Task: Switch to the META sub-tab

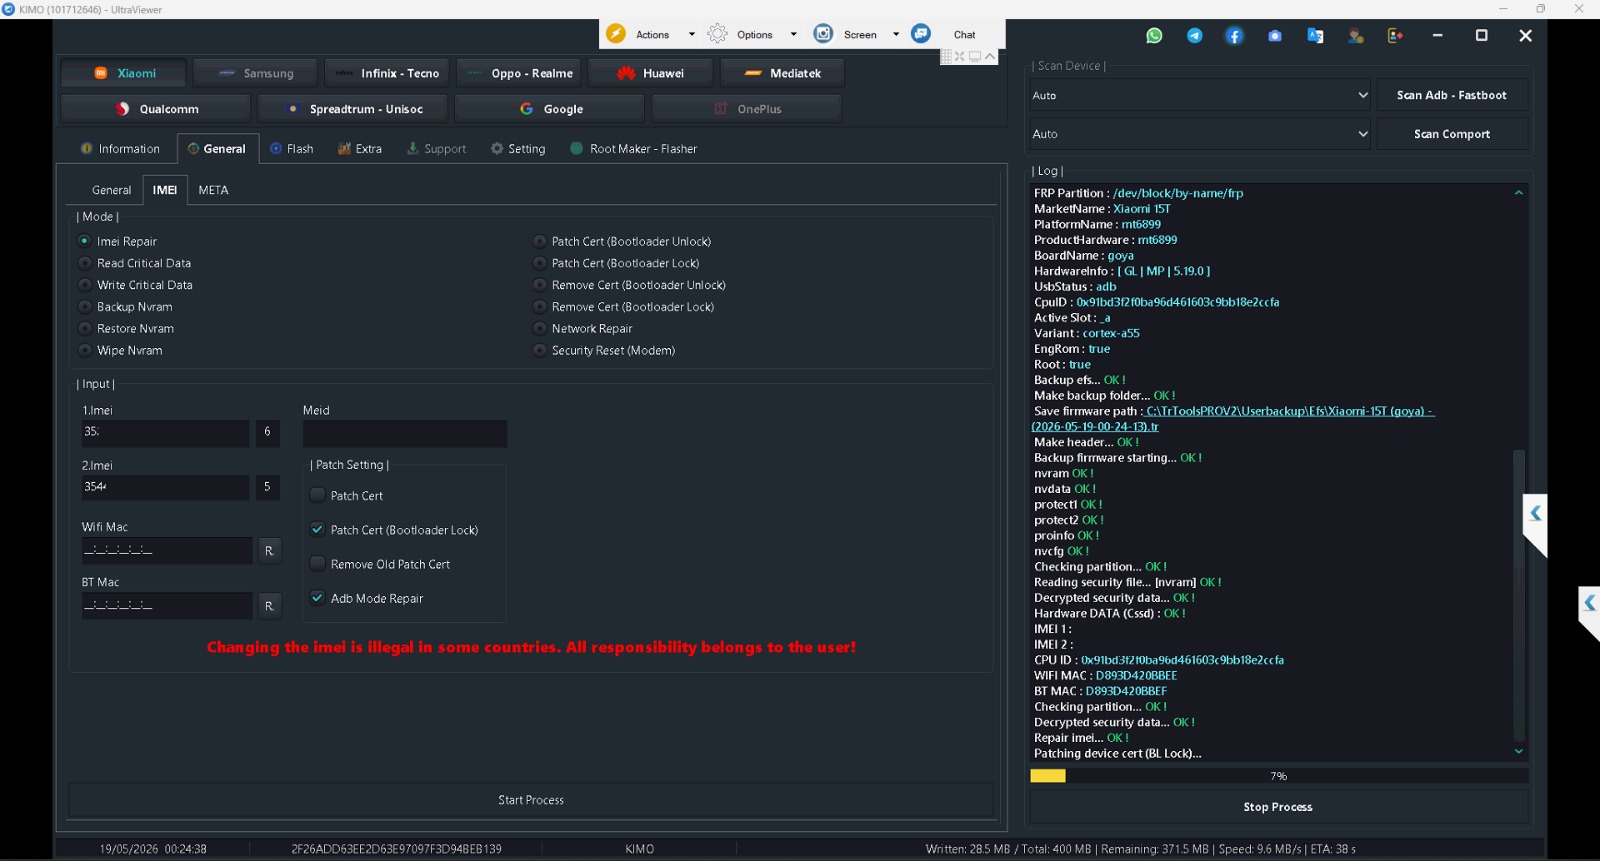Action: [213, 190]
